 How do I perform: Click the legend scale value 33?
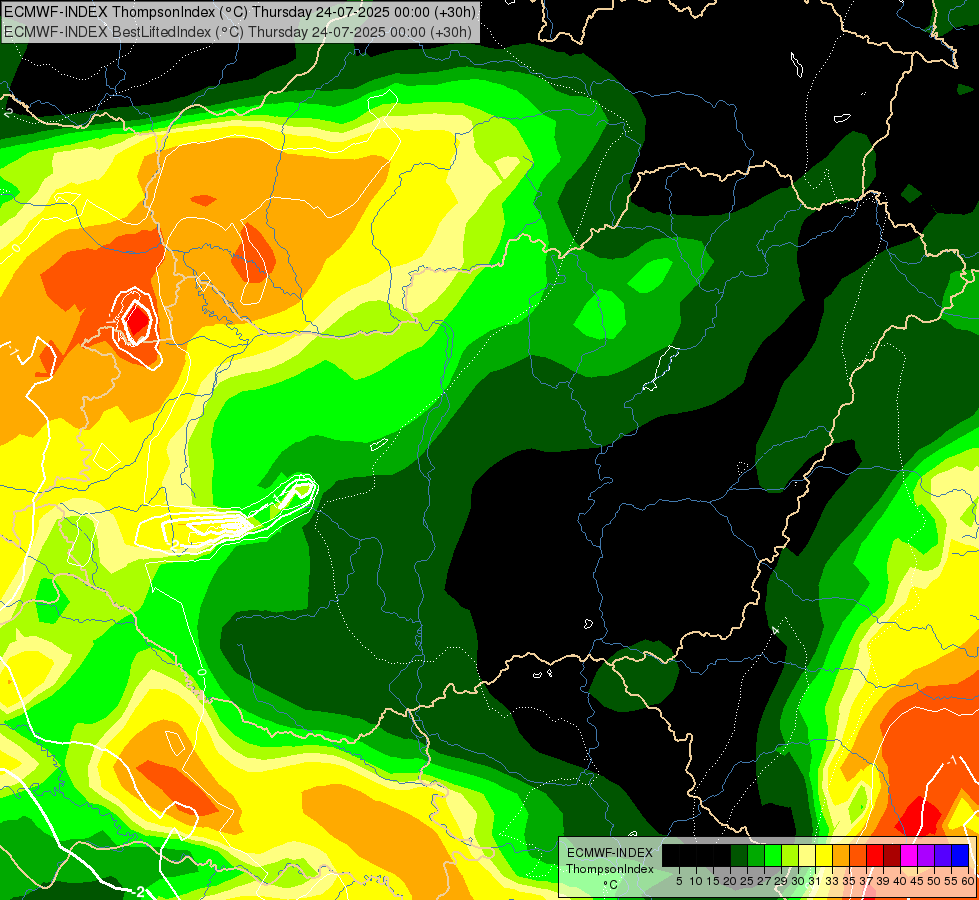click(x=832, y=881)
